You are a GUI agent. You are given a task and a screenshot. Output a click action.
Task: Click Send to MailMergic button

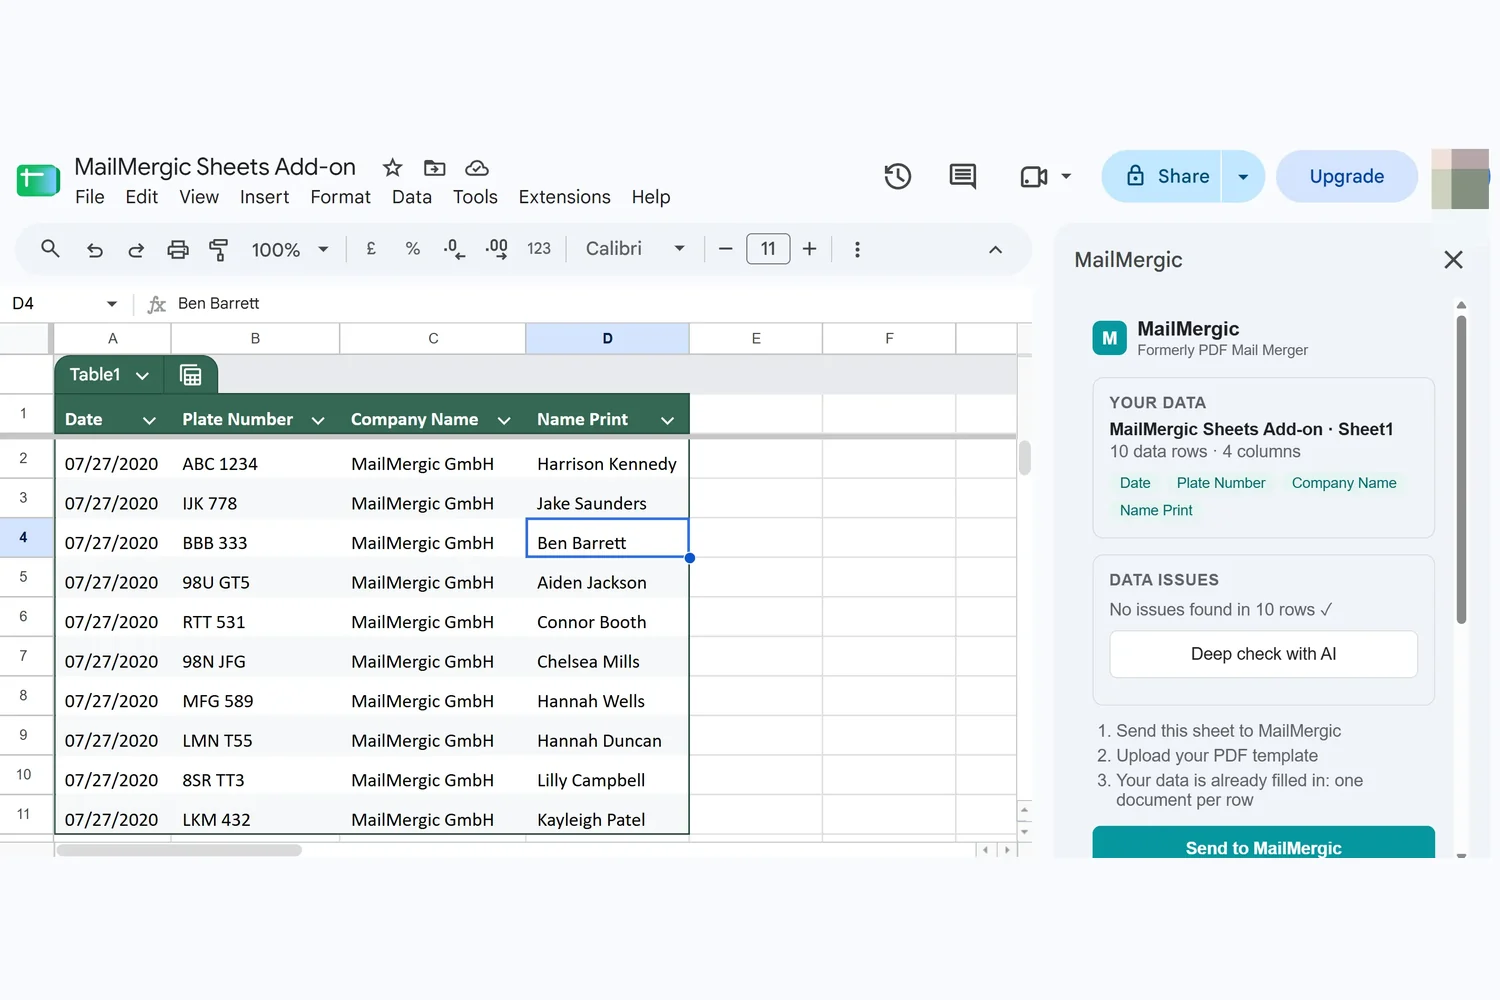click(x=1263, y=843)
